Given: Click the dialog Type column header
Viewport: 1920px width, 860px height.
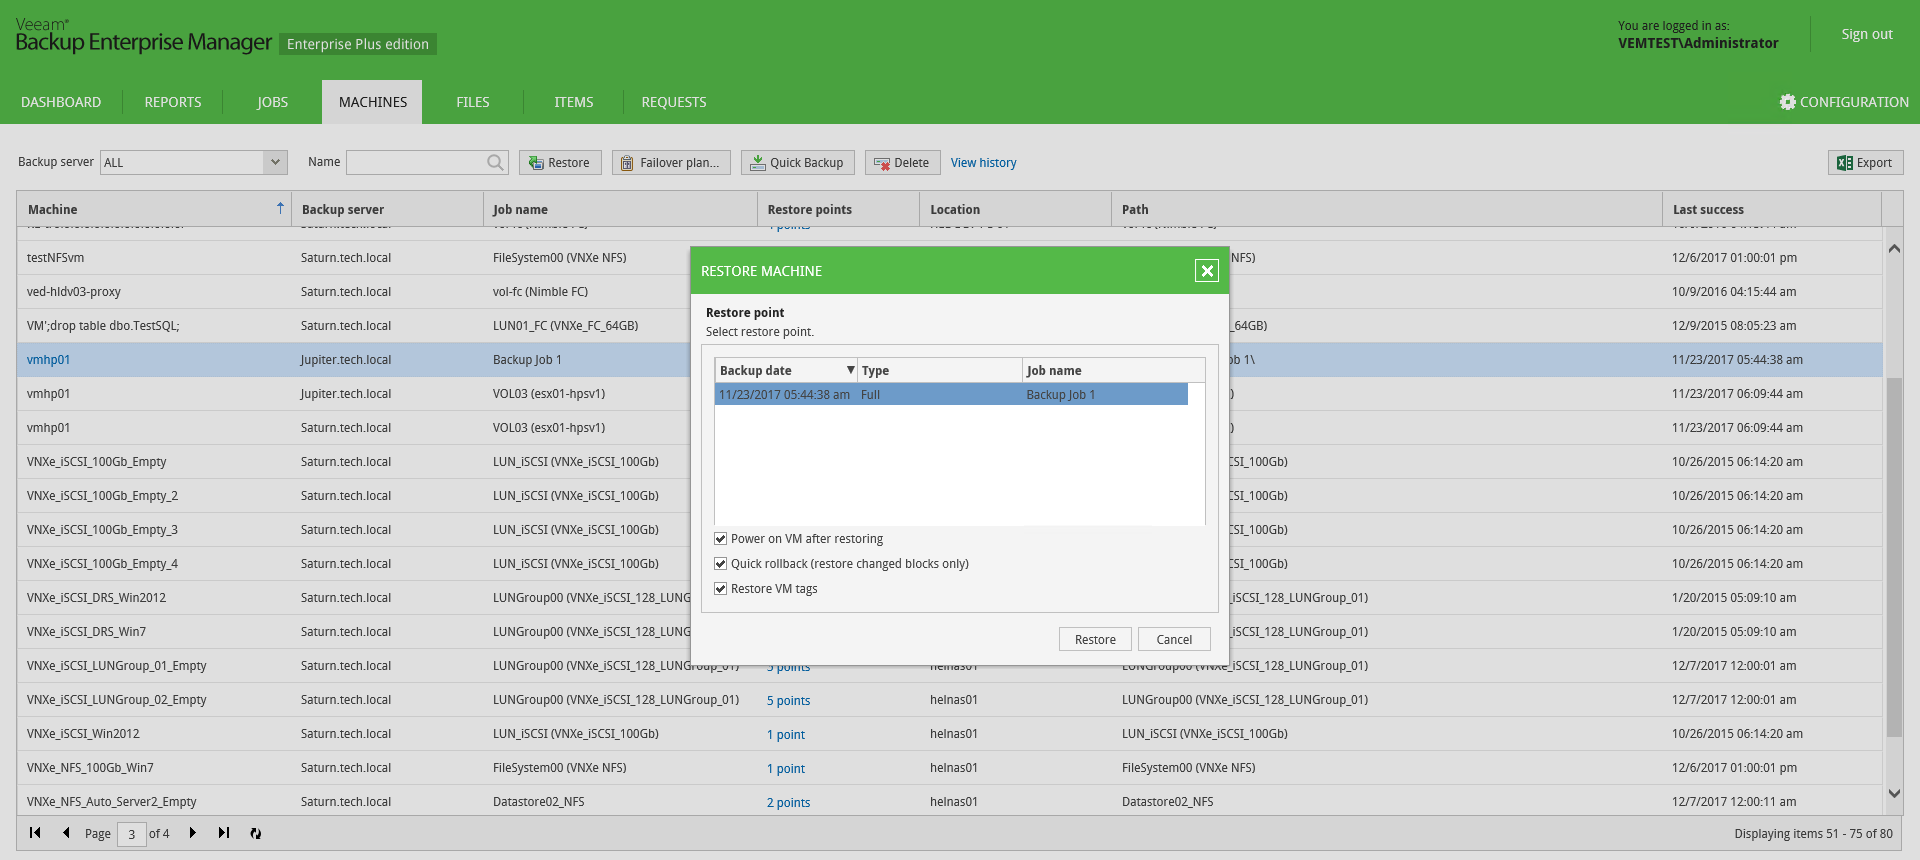Looking at the screenshot, I should coord(940,370).
